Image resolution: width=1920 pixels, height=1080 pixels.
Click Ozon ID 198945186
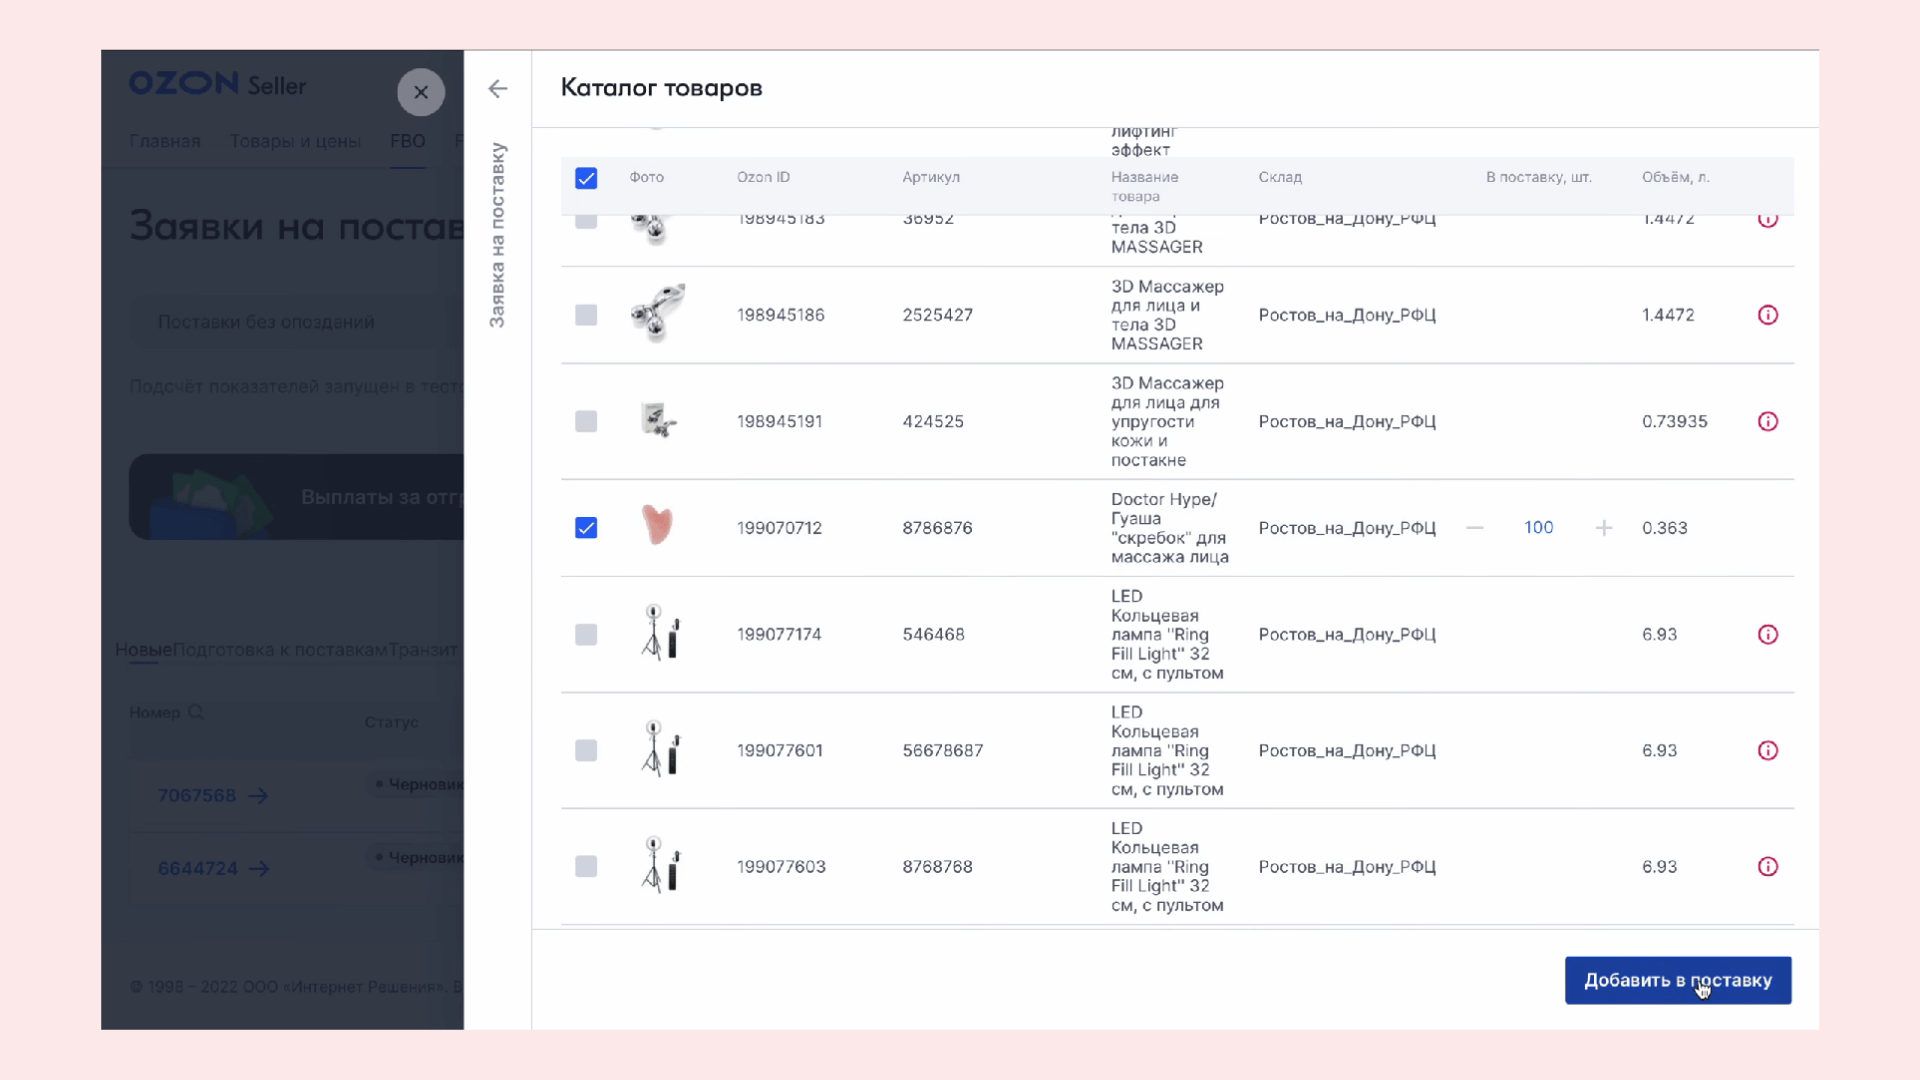click(x=780, y=315)
